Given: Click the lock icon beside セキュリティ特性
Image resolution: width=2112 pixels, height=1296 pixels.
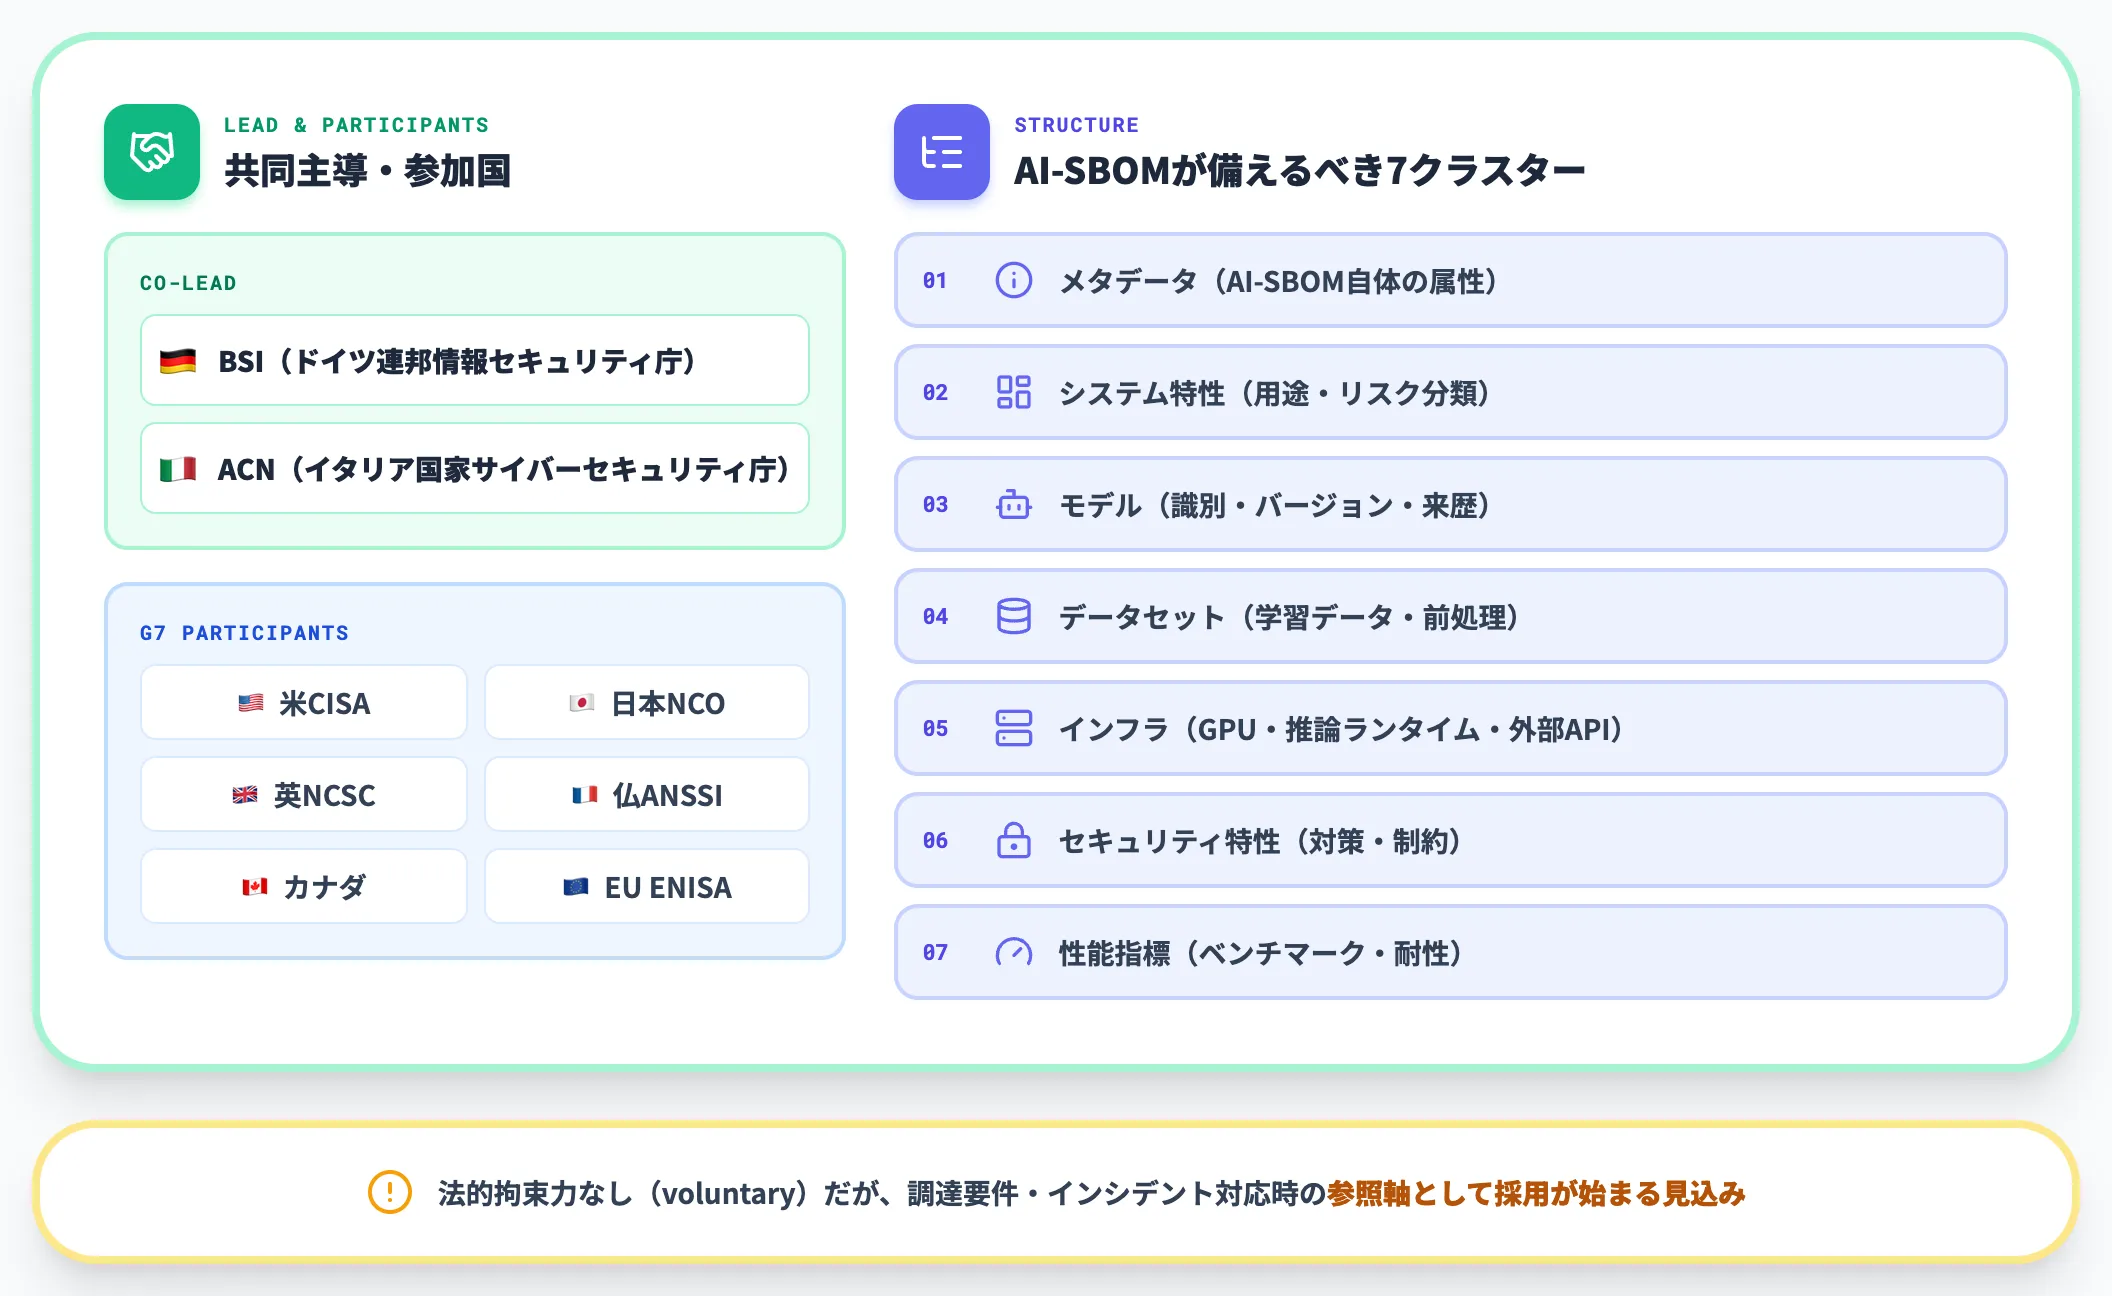Looking at the screenshot, I should click(1014, 840).
